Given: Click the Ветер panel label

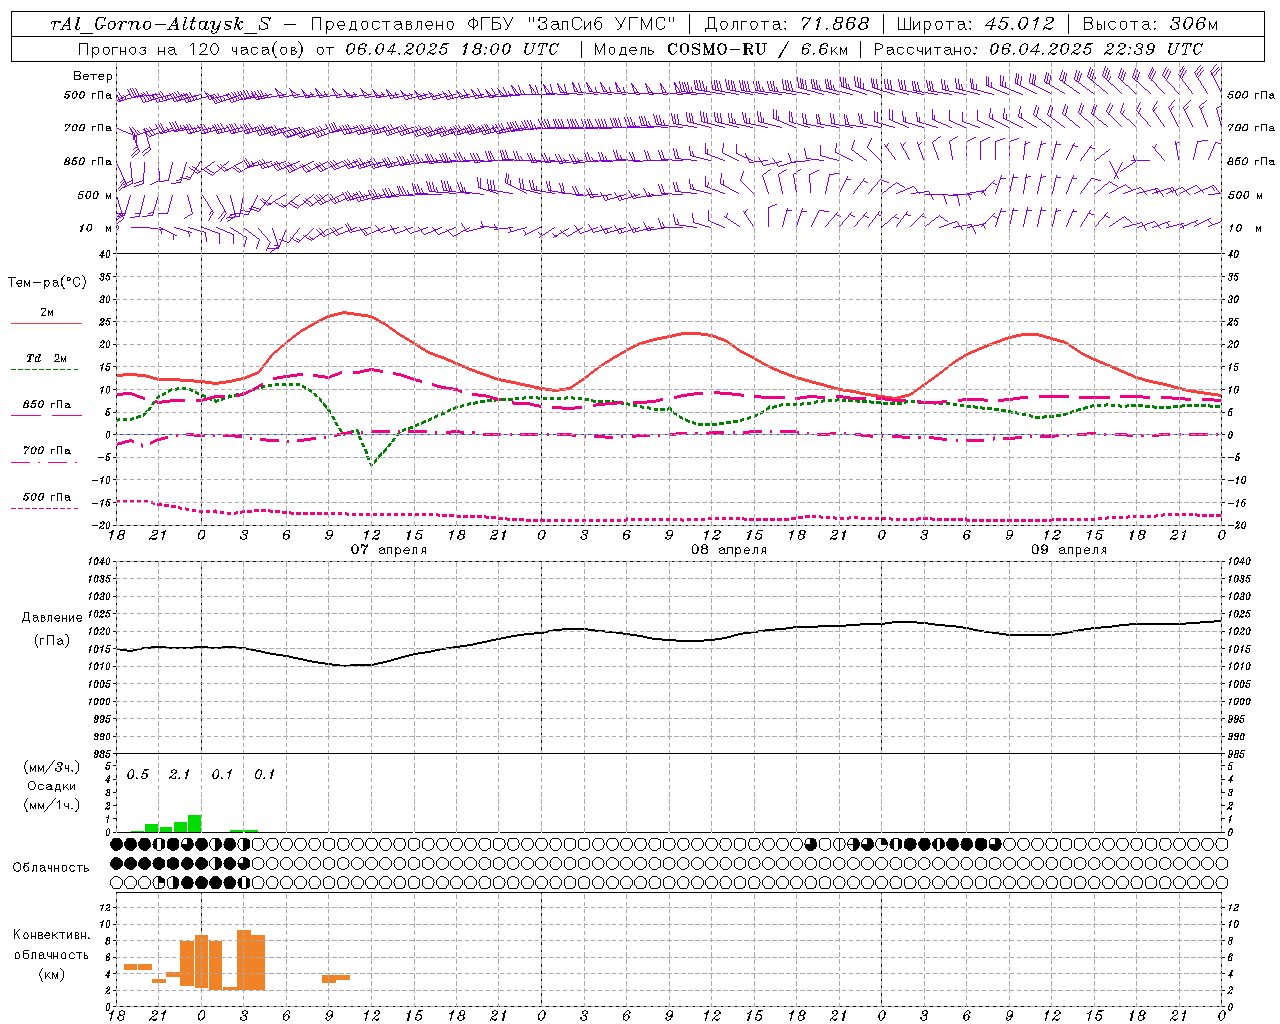Looking at the screenshot, I should click(x=93, y=76).
